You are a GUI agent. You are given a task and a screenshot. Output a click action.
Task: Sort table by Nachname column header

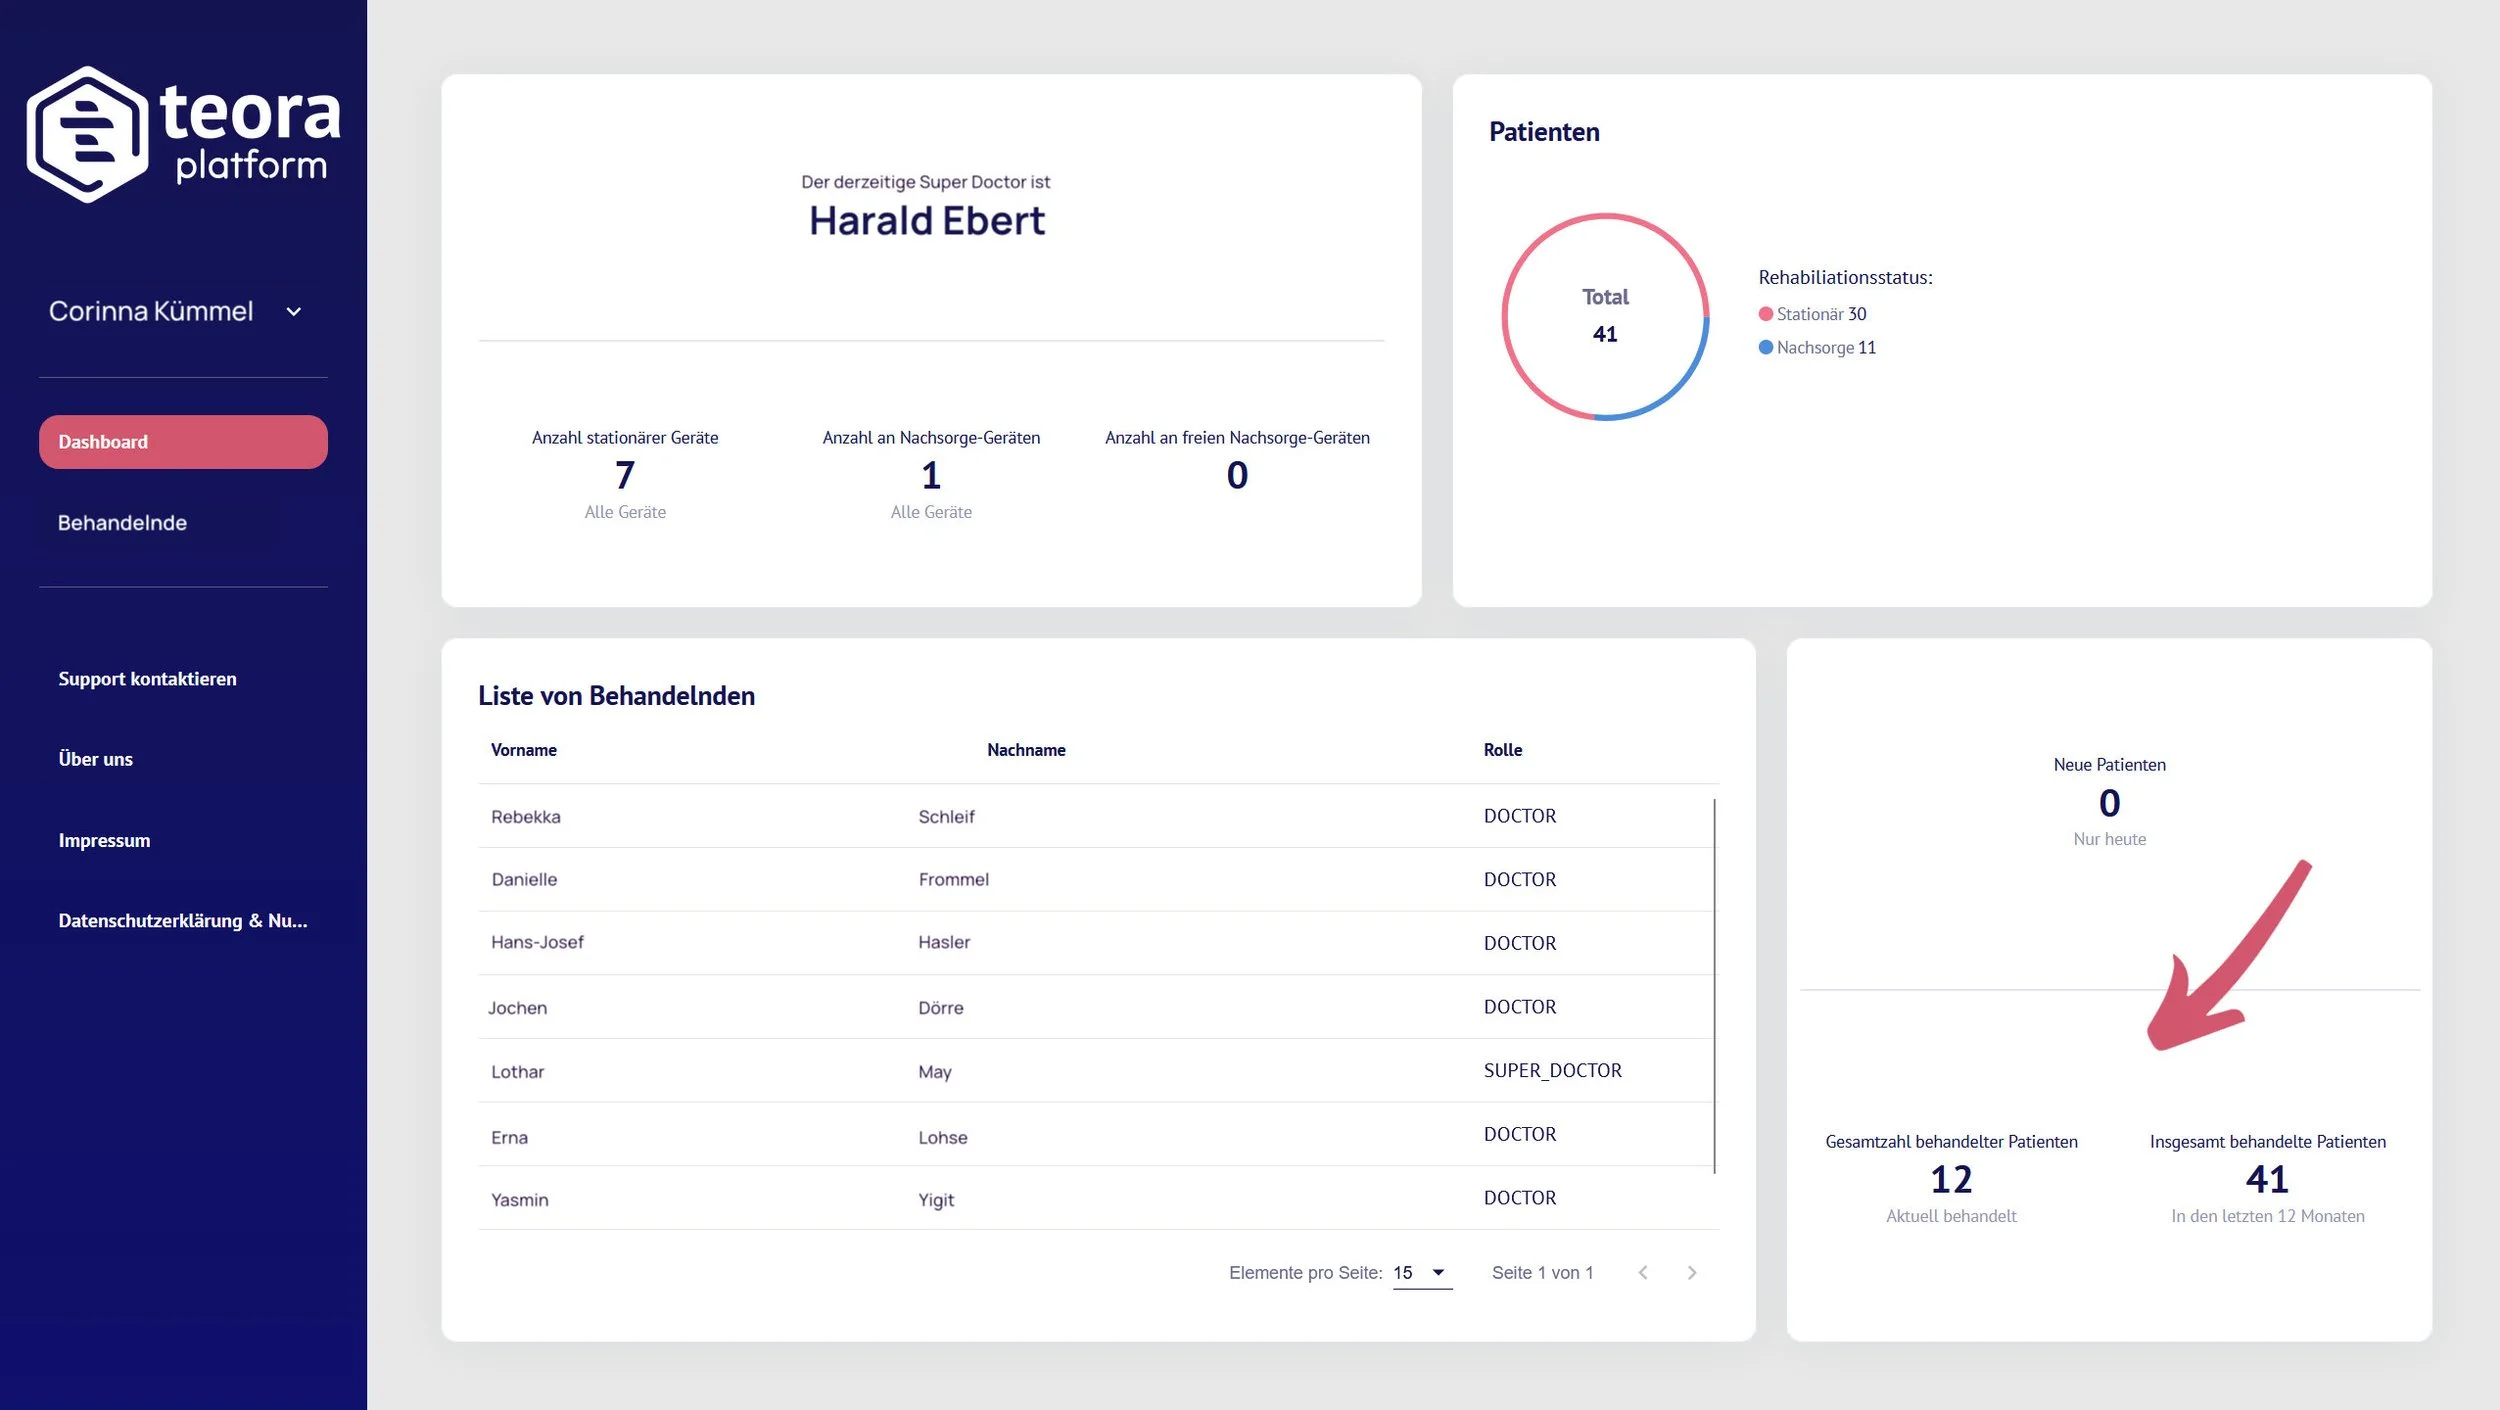click(1026, 750)
